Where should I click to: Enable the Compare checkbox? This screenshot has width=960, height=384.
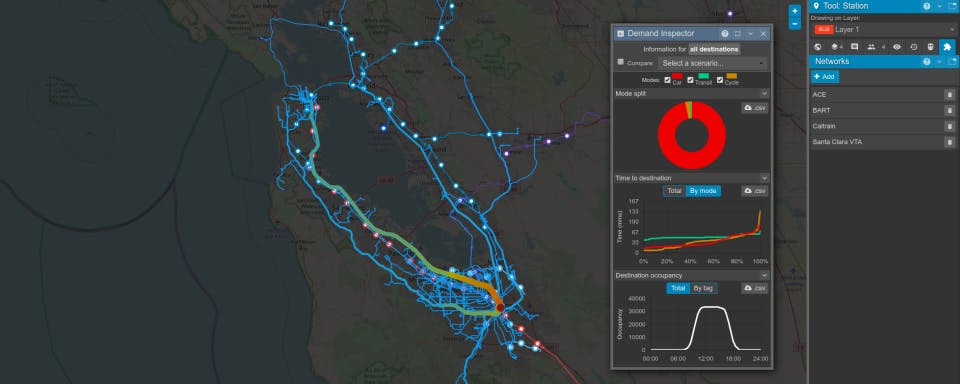pos(621,62)
